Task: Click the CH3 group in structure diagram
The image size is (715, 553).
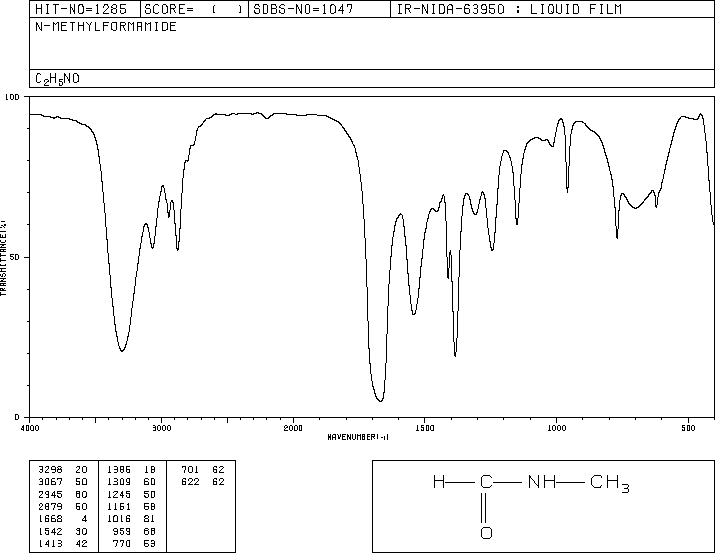Action: coord(610,483)
